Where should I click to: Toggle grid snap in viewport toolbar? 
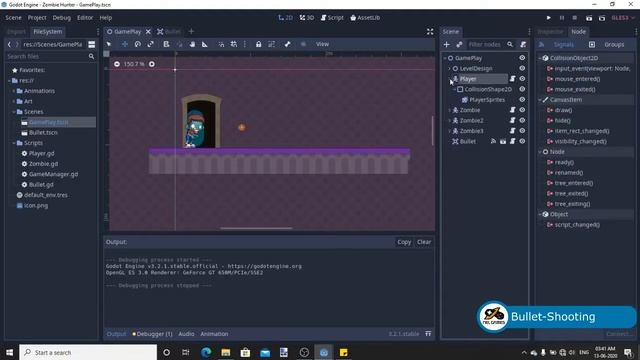click(234, 44)
